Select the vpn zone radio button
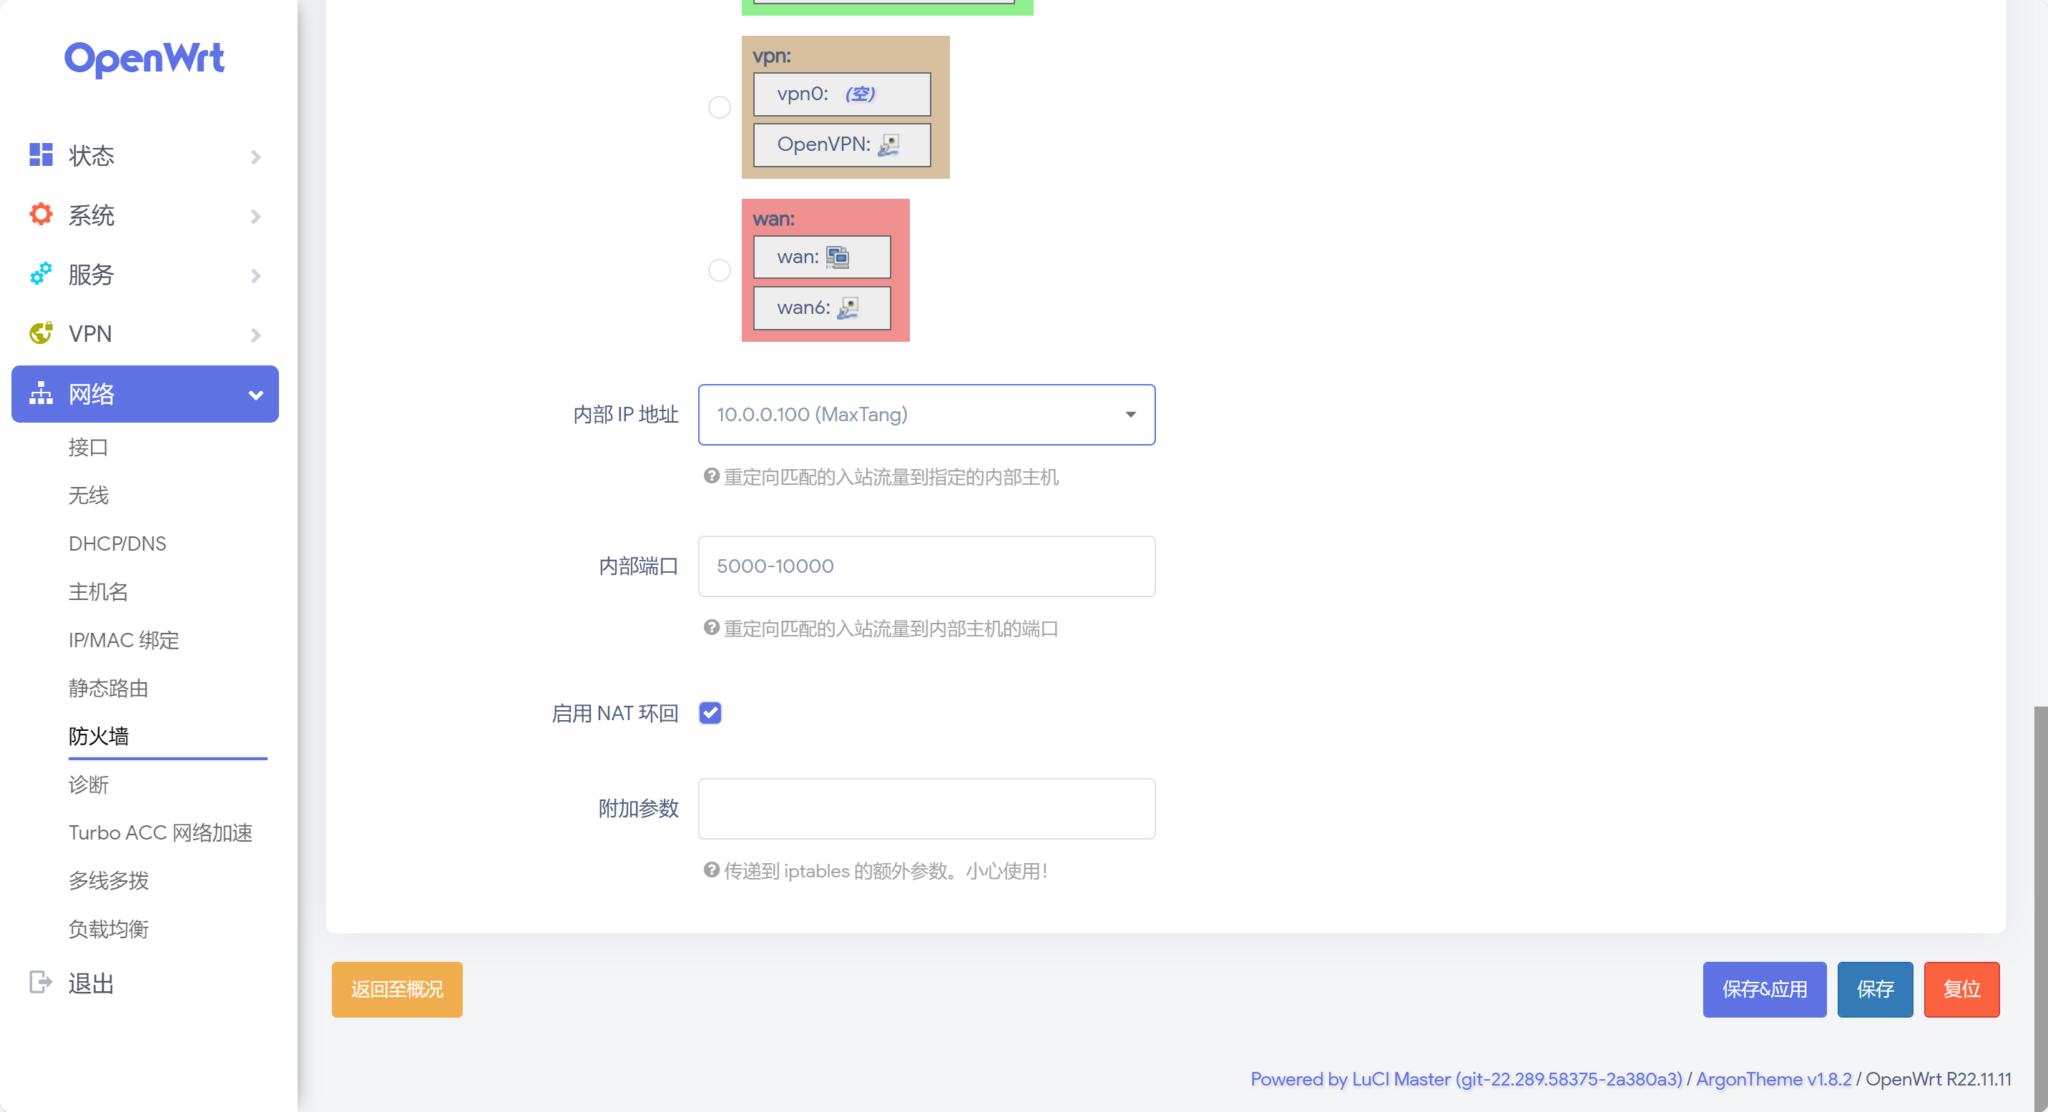The height and width of the screenshot is (1112, 2048). [719, 107]
